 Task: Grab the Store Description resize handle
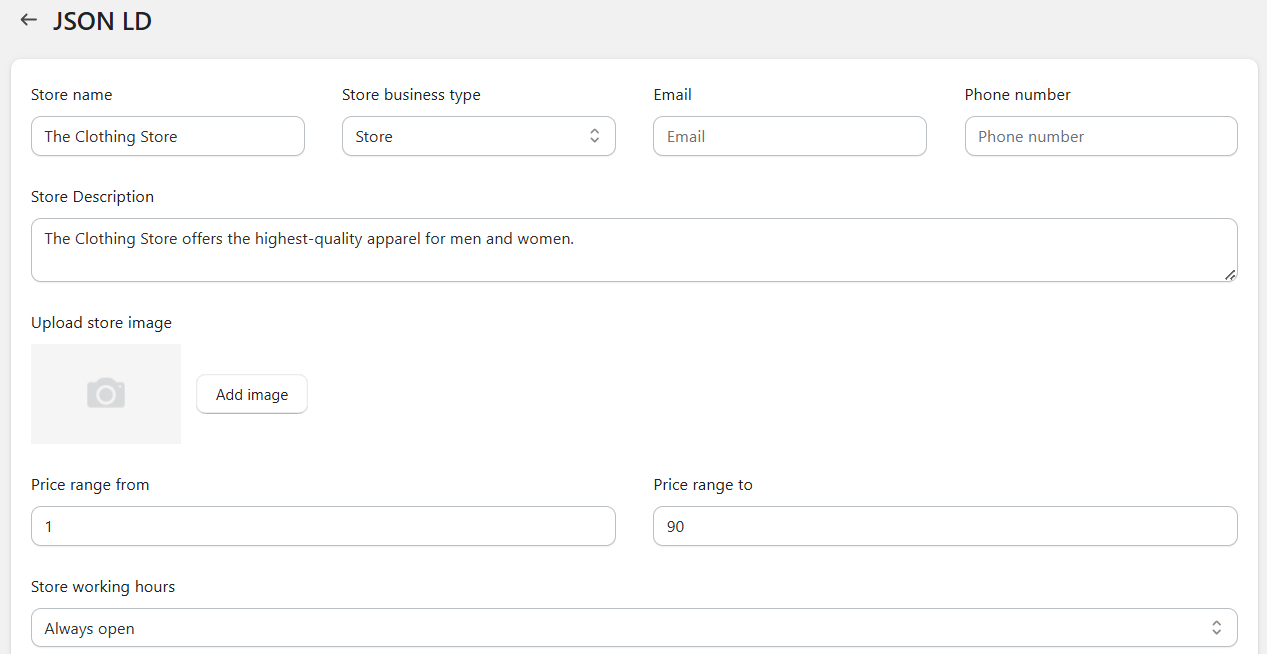(1229, 274)
